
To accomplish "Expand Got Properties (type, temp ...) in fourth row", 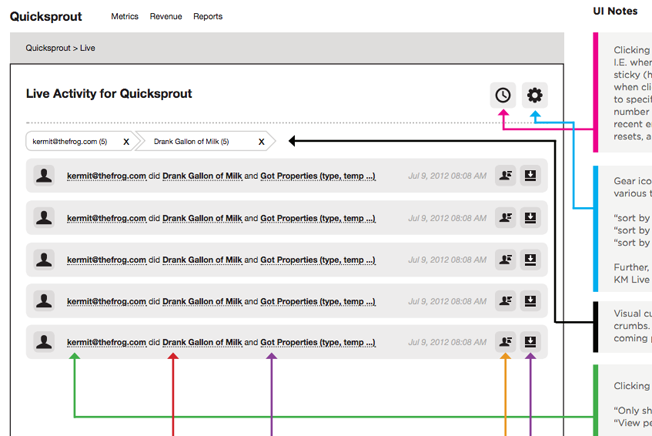I will [x=318, y=301].
